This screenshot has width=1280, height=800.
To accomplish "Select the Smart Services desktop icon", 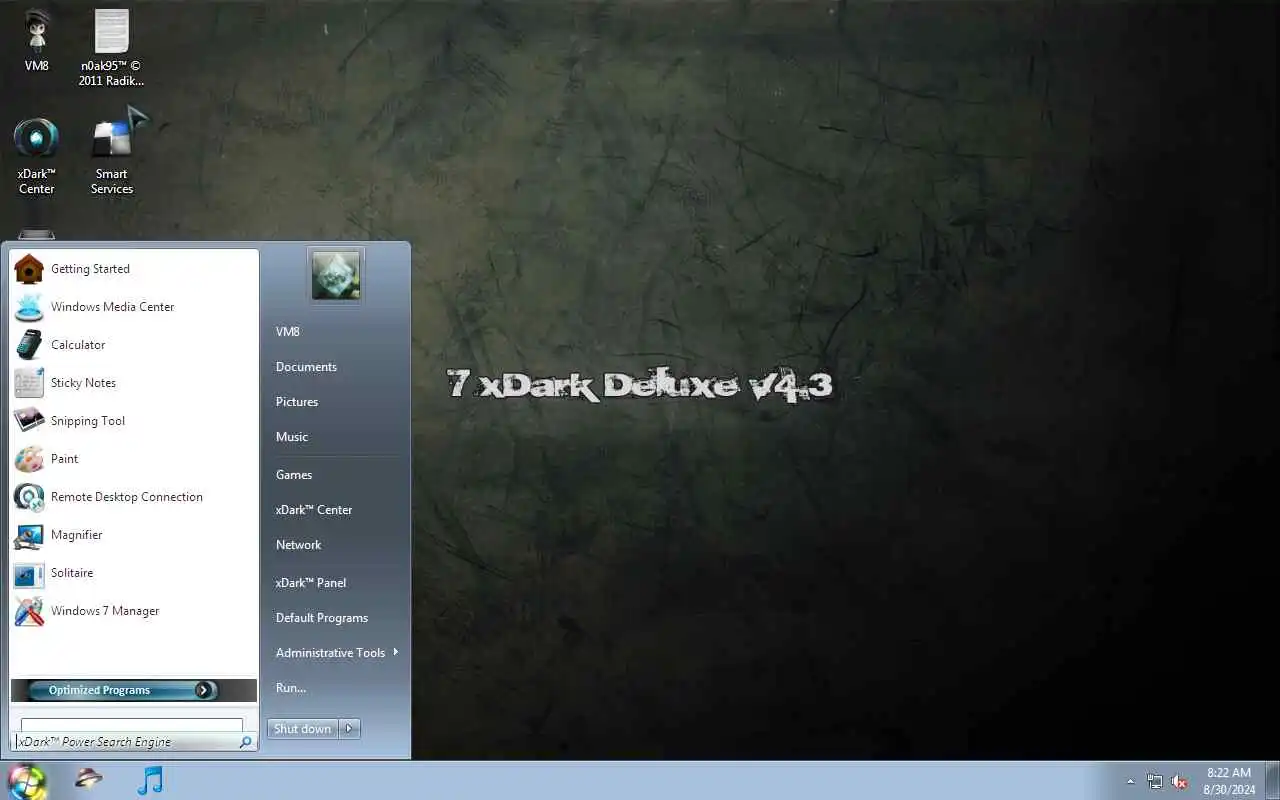I will [x=112, y=154].
